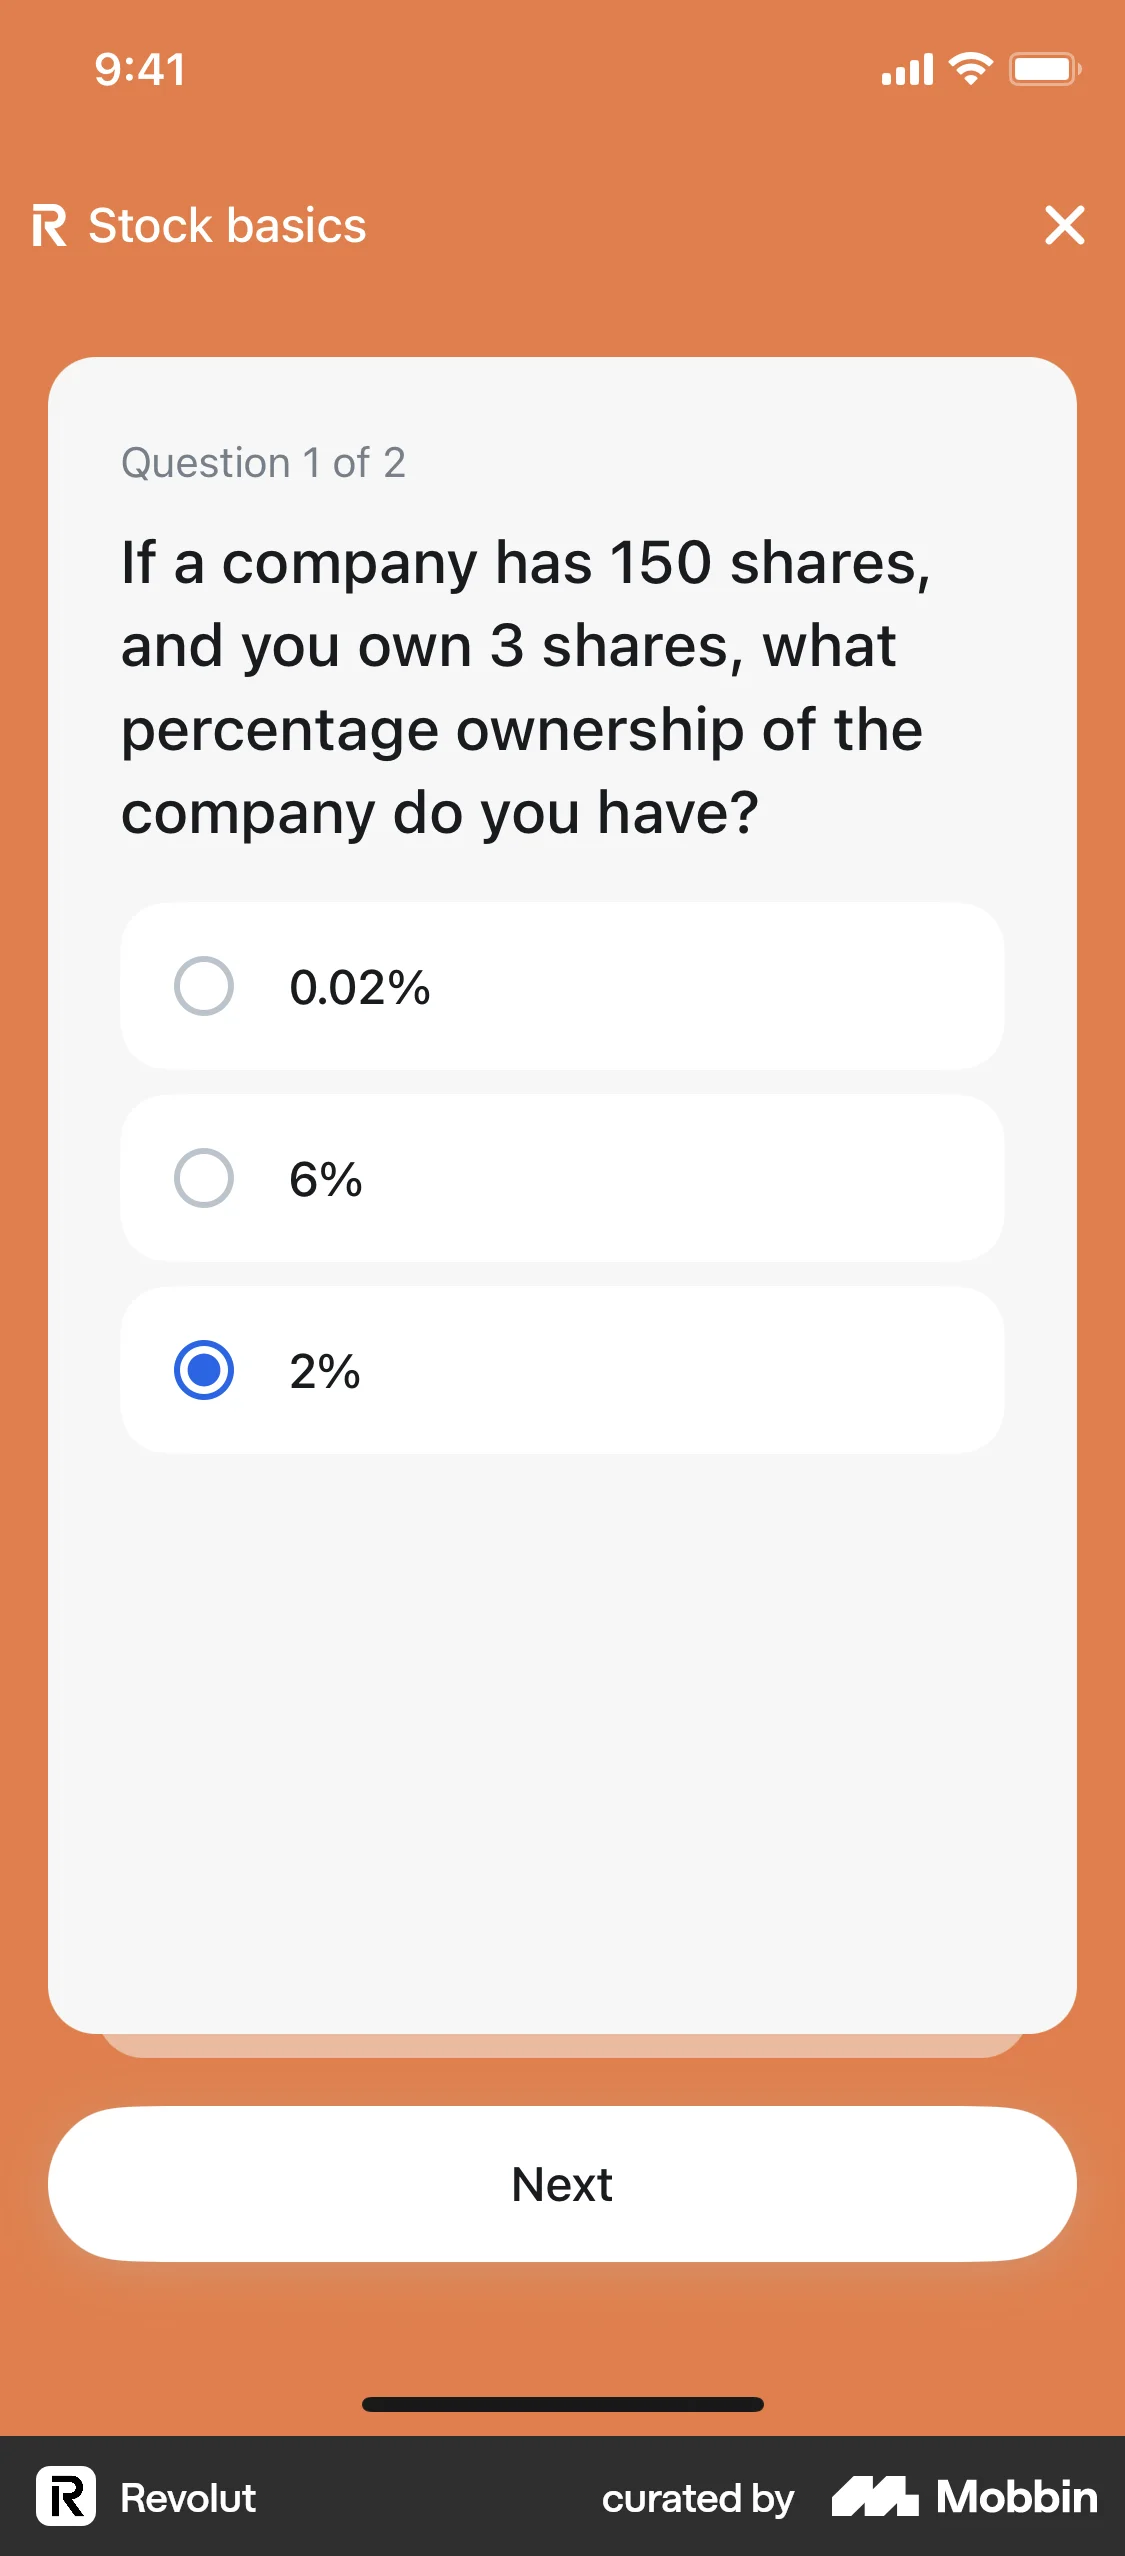Select the 6% answer option
The image size is (1125, 2556).
click(x=204, y=1179)
